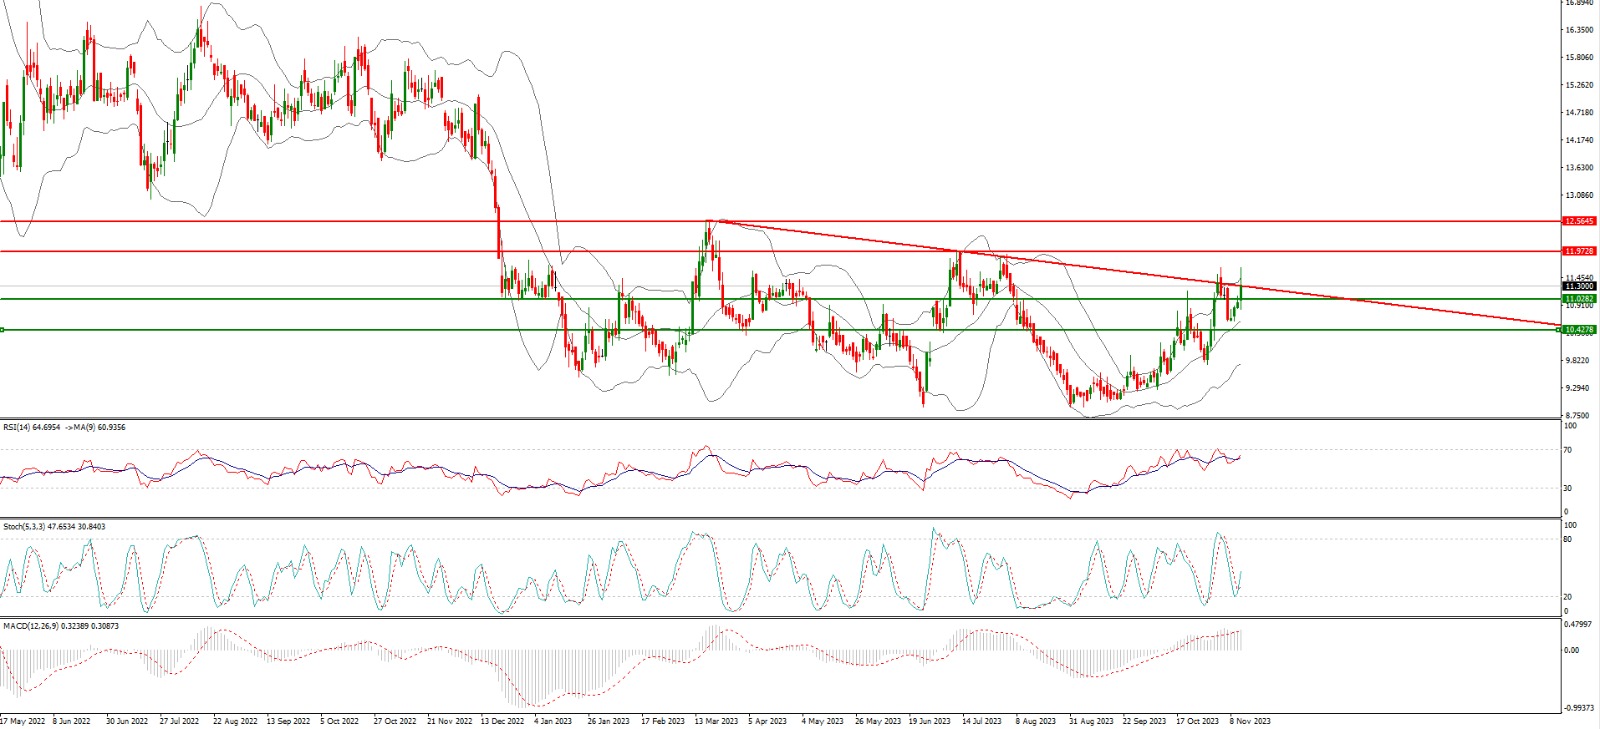1600x729 pixels.
Task: Select the green 10.4278 support price label
Action: [1579, 329]
